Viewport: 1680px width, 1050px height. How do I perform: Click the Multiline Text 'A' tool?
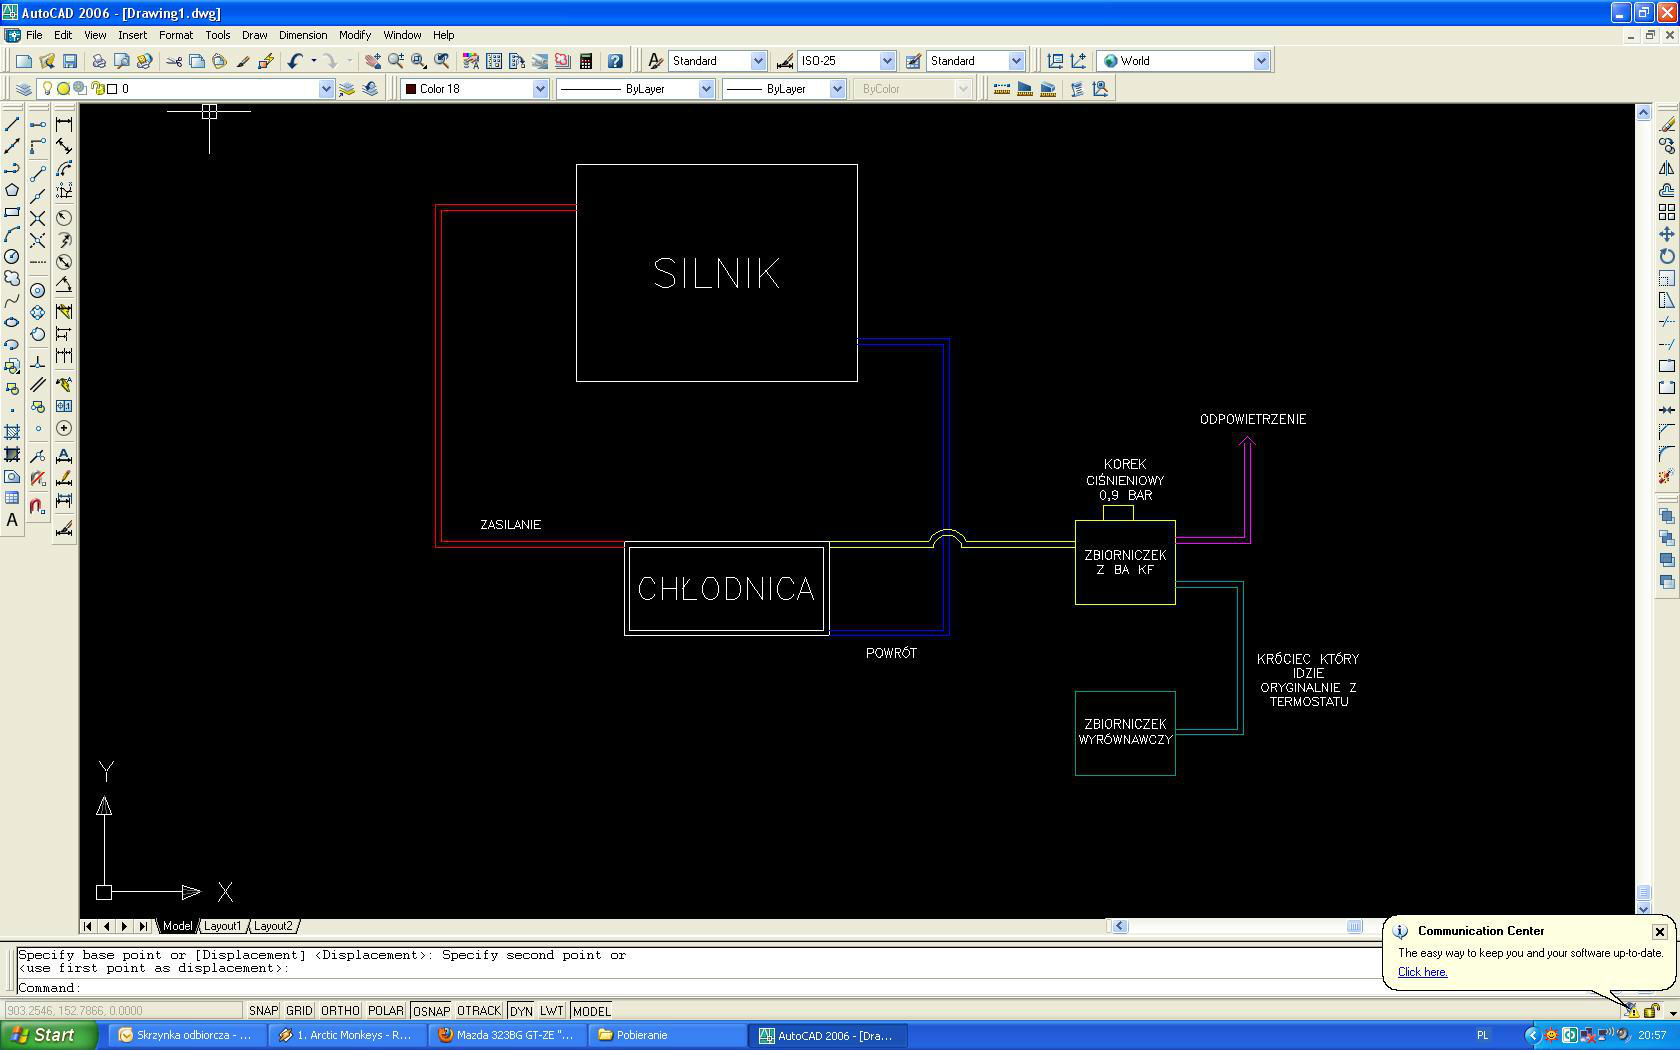point(12,520)
